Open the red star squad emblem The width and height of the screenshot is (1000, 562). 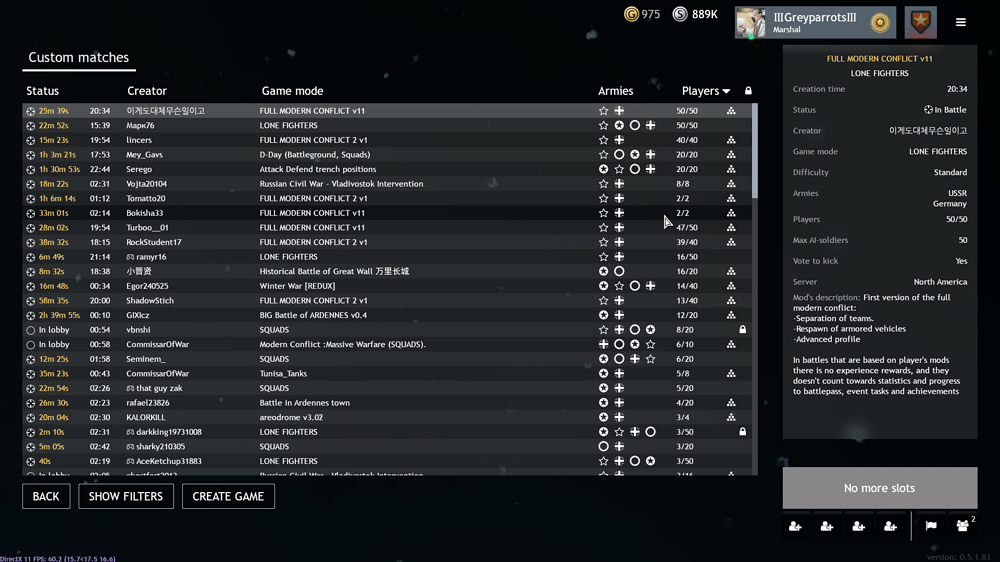pyautogui.click(x=920, y=22)
